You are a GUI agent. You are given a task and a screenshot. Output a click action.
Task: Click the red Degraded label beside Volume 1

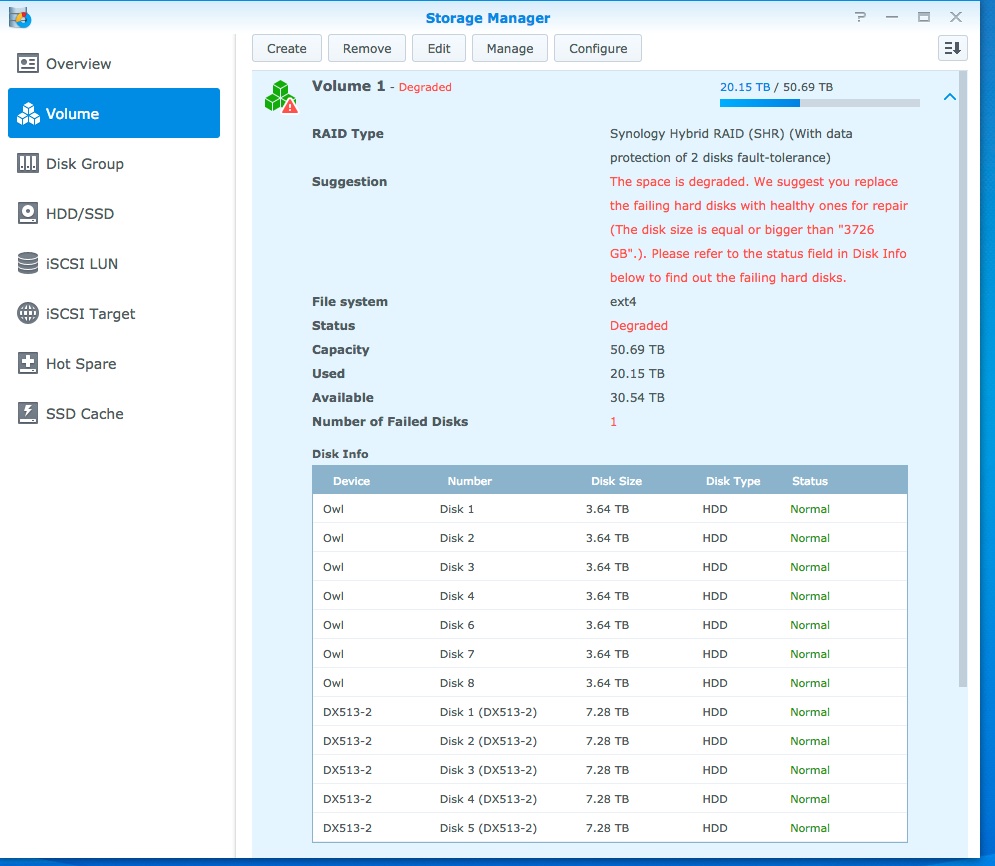(x=425, y=87)
